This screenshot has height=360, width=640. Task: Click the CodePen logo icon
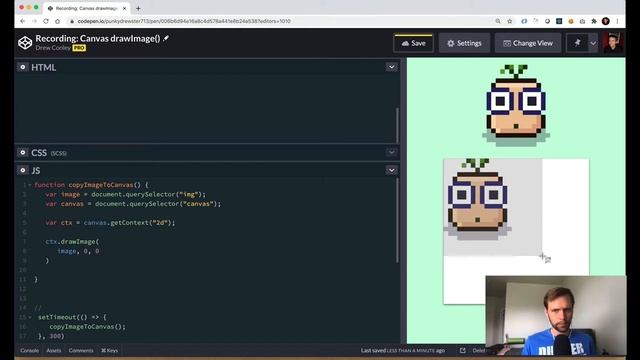(x=25, y=42)
